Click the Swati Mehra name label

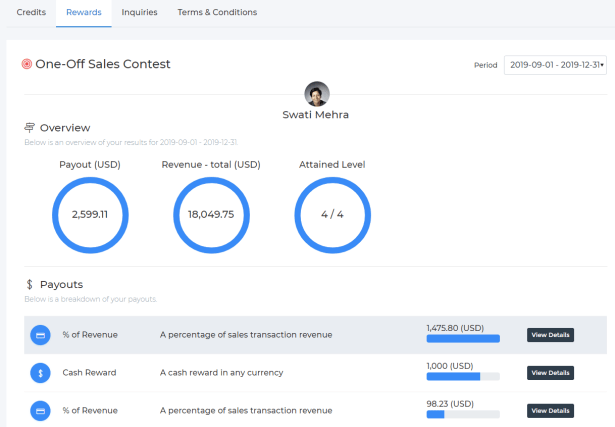(316, 115)
